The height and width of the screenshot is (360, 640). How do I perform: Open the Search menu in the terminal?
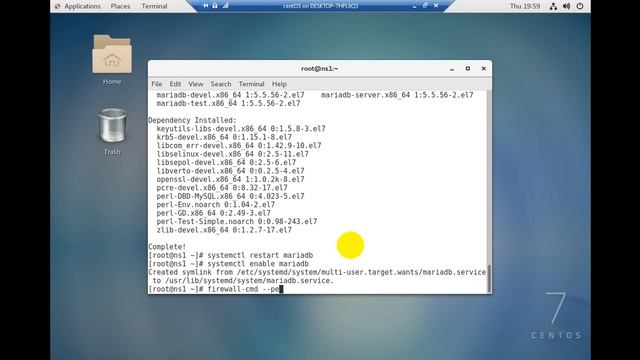click(221, 84)
